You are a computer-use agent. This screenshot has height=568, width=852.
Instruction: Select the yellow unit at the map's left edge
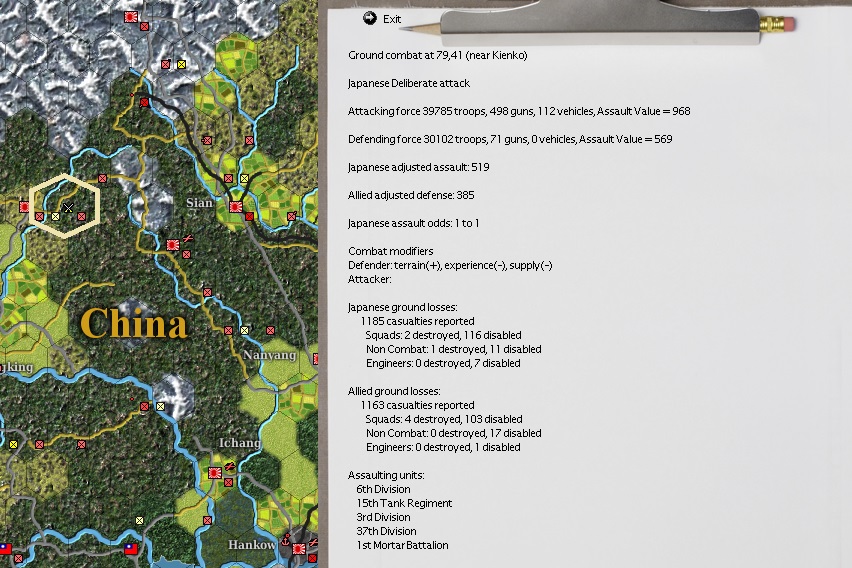[x=14, y=444]
